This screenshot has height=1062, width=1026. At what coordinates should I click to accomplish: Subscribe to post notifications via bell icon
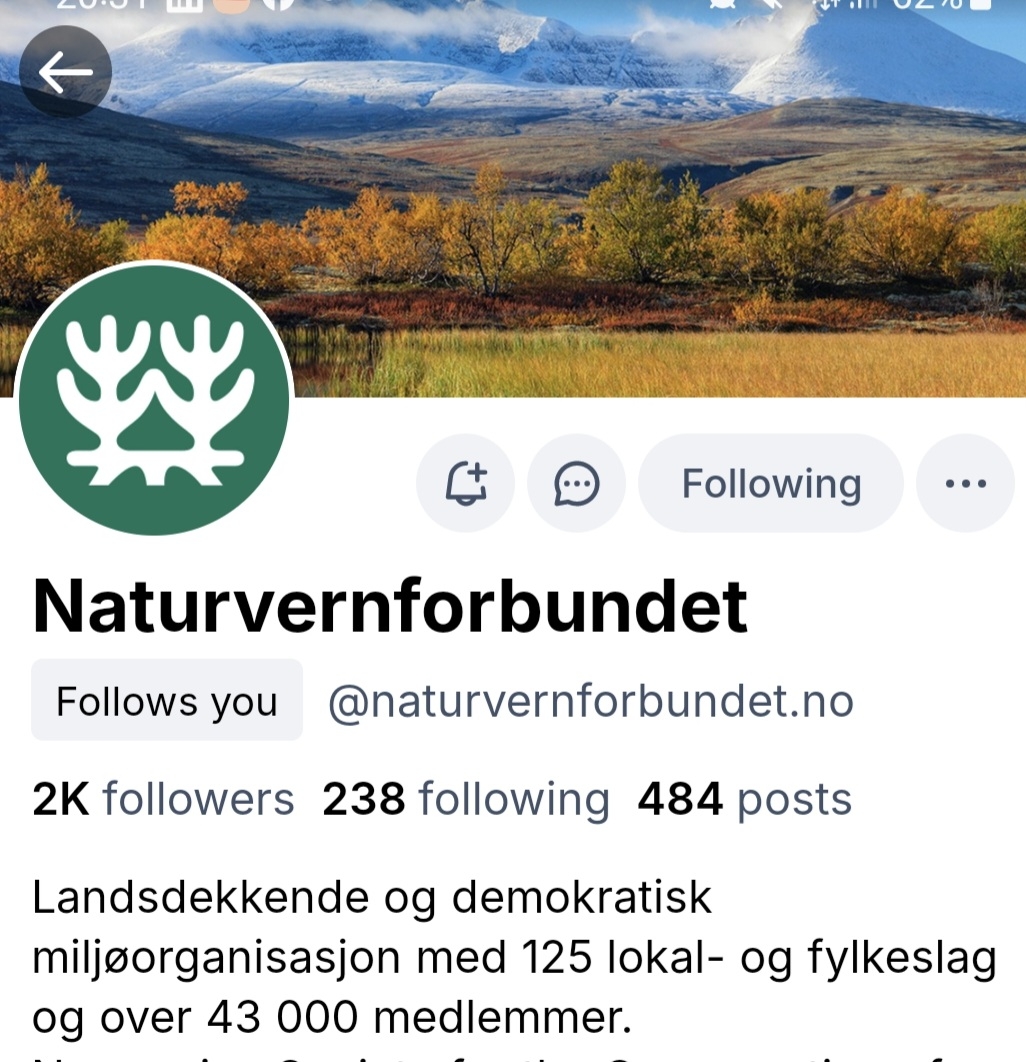465,483
